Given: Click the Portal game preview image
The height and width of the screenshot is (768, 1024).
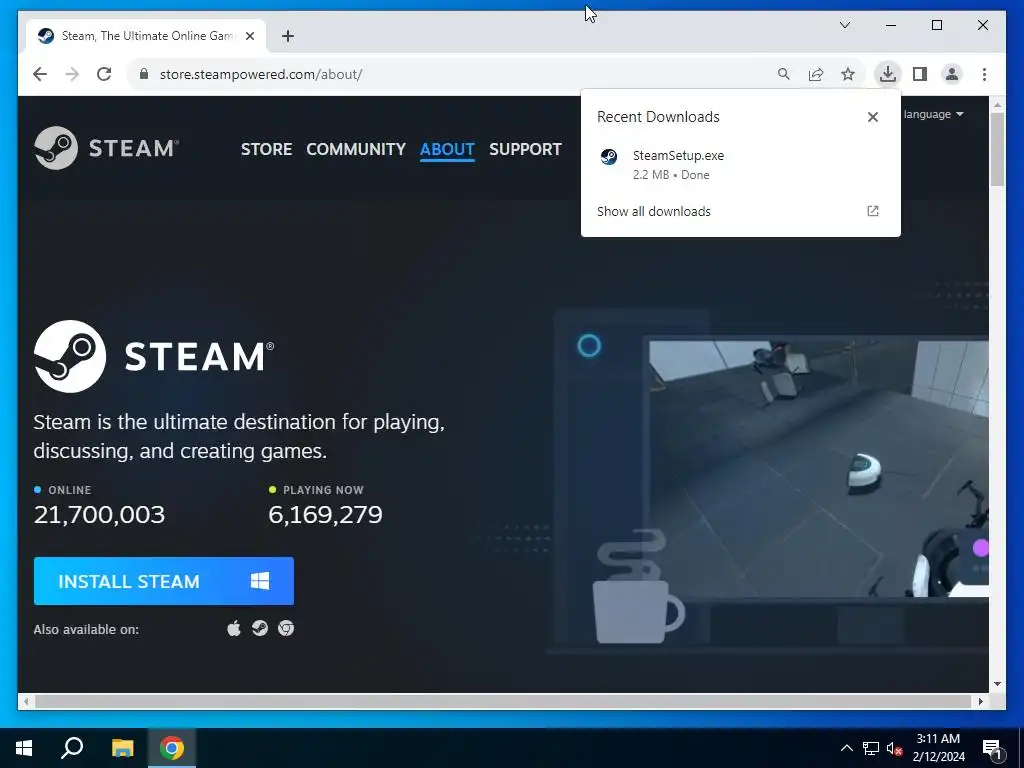Looking at the screenshot, I should tap(818, 467).
